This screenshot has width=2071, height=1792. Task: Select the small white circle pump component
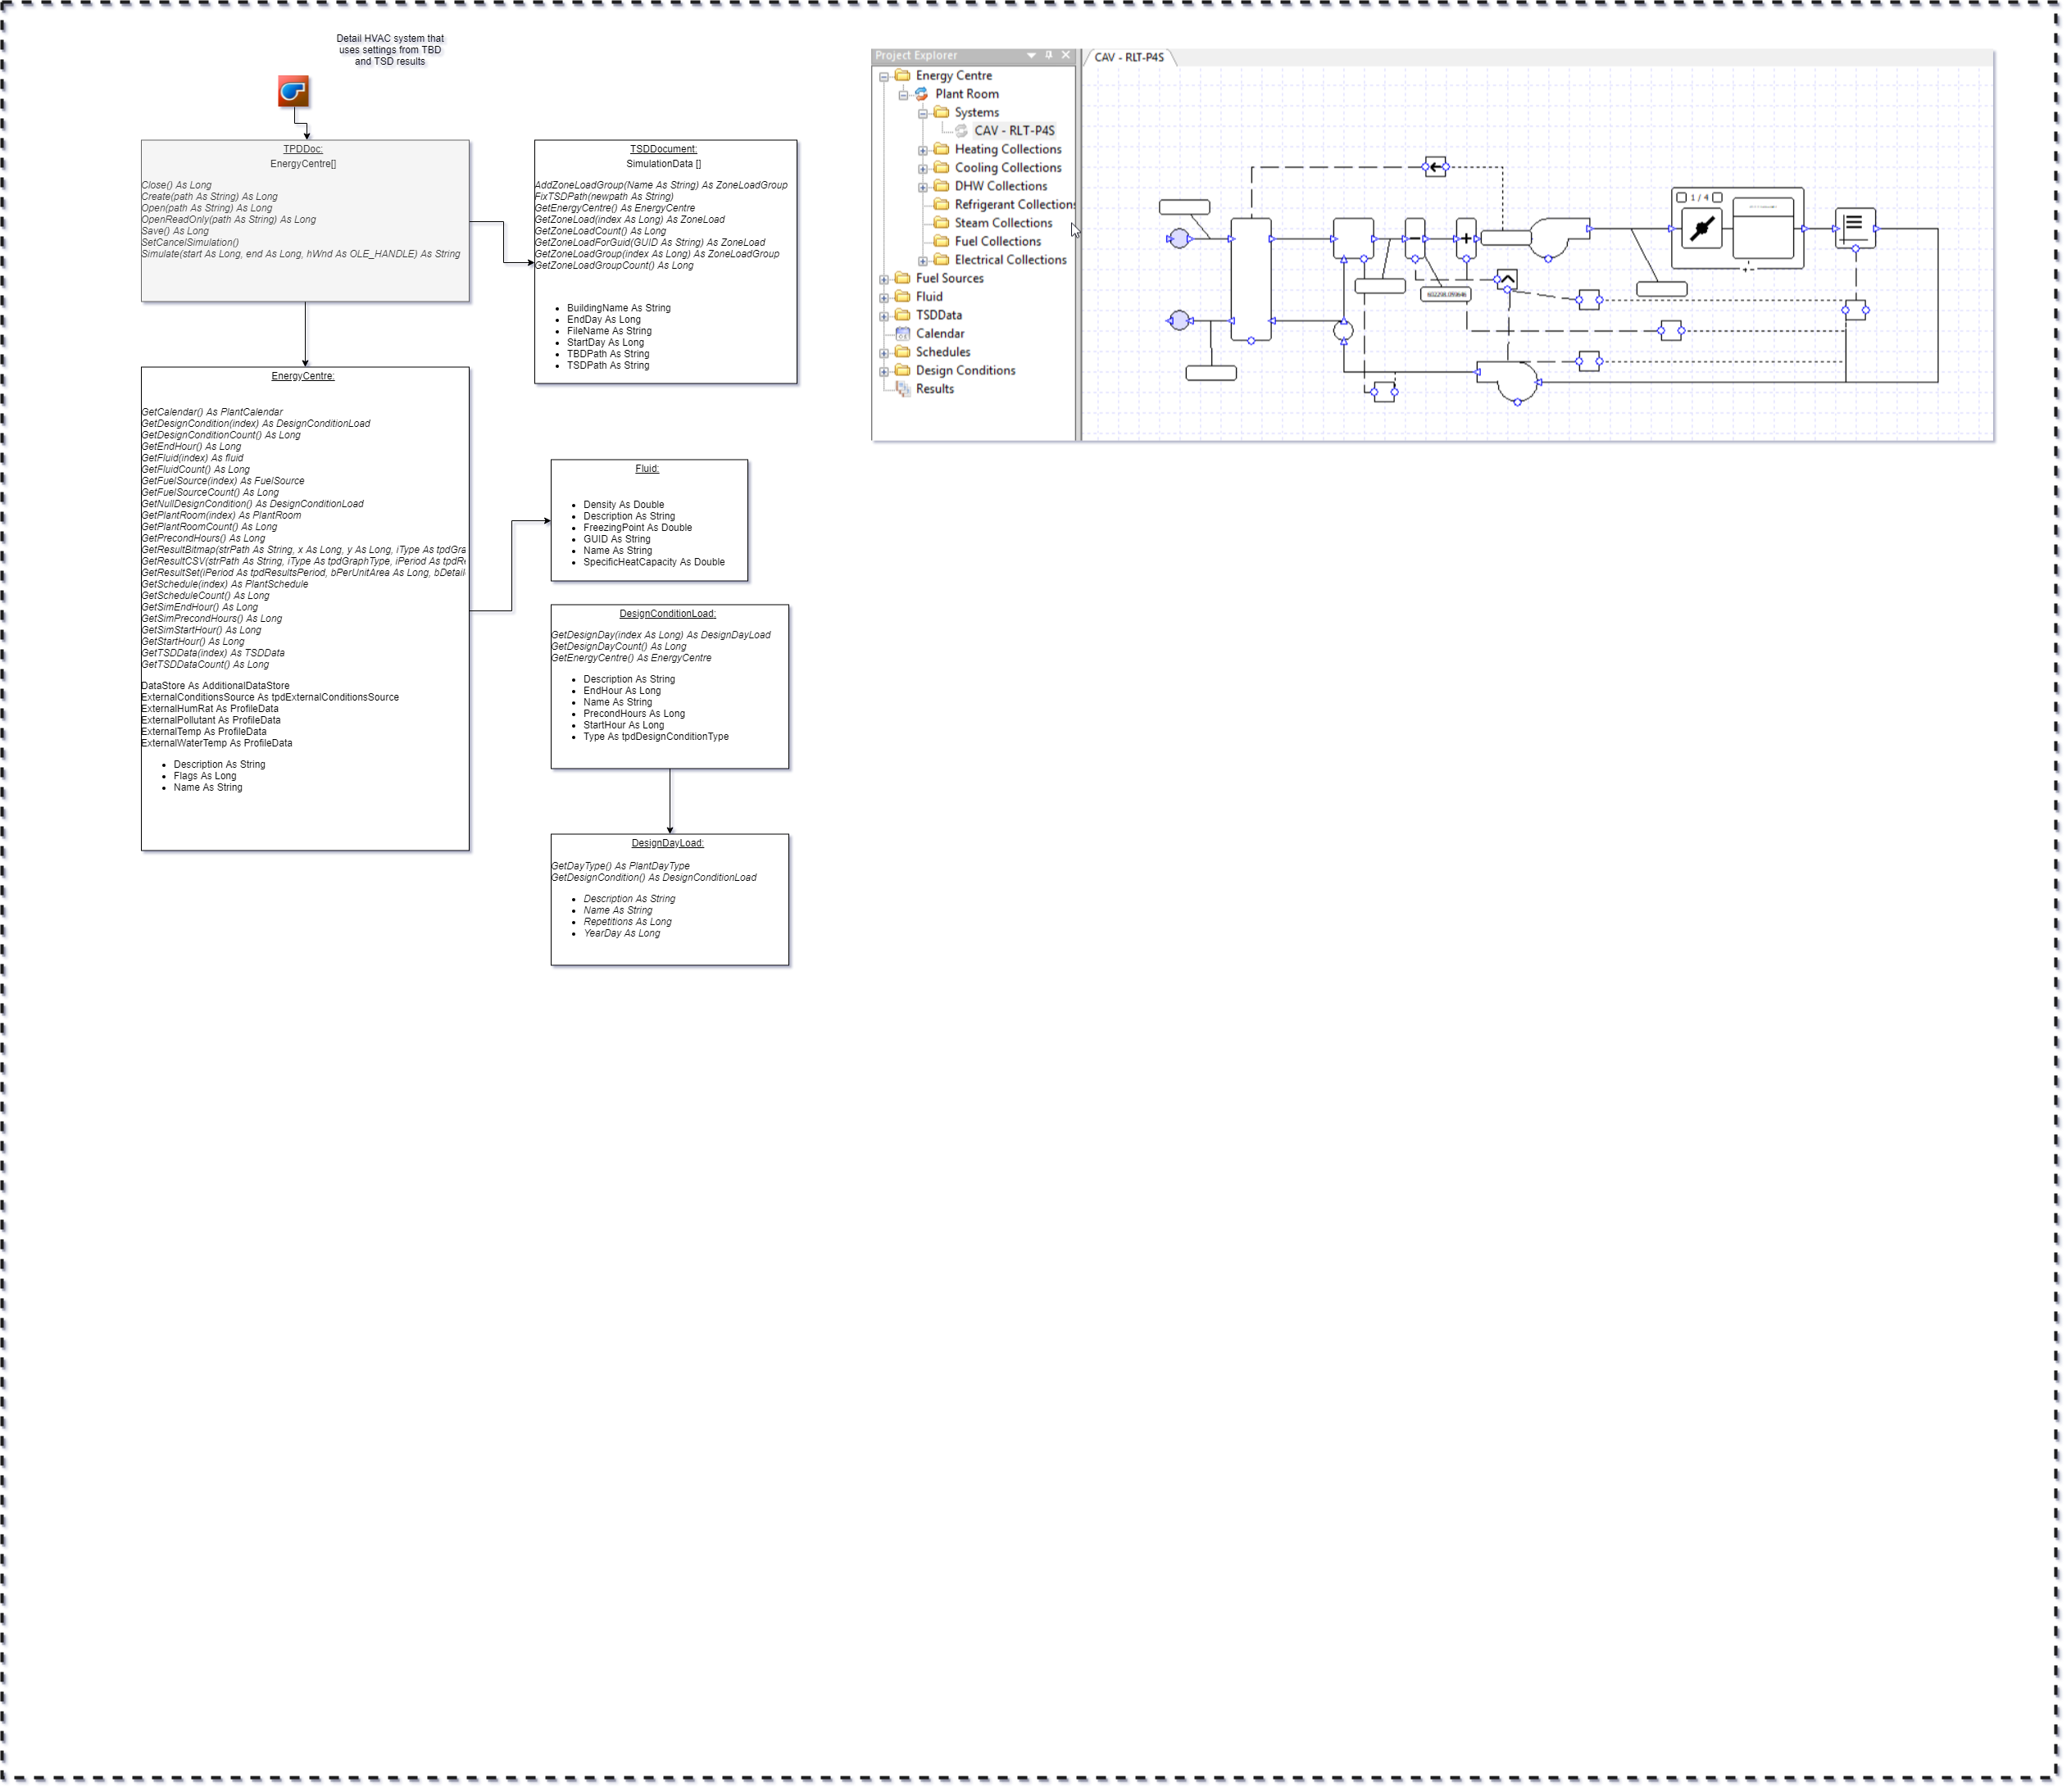click(x=1344, y=330)
